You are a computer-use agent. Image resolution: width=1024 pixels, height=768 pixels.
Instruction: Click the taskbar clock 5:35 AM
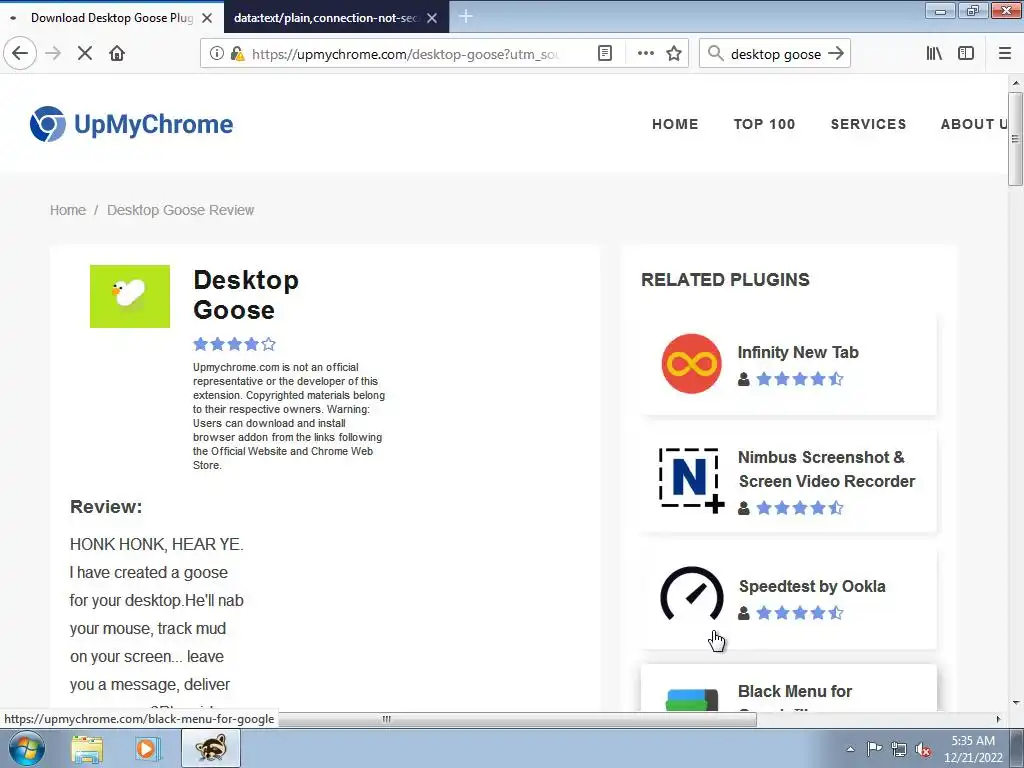point(973,741)
